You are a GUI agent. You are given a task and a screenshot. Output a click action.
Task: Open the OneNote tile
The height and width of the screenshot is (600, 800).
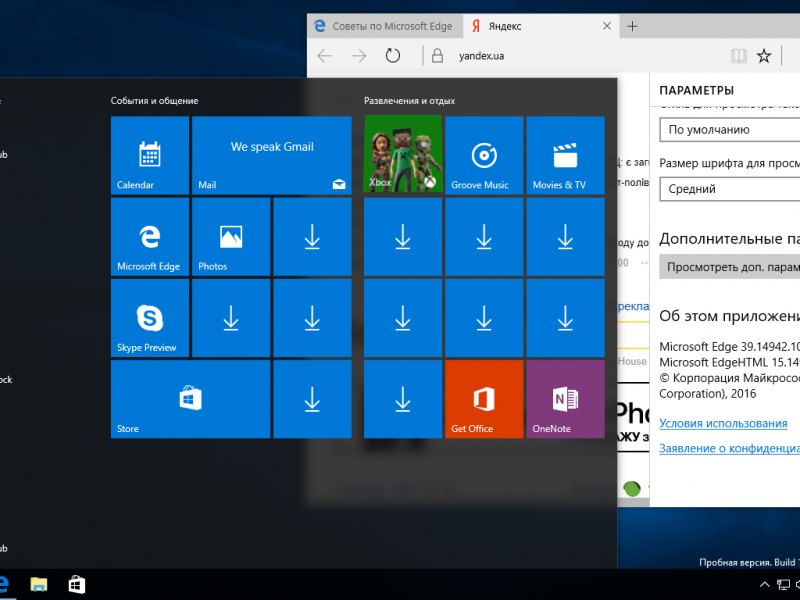click(x=565, y=399)
